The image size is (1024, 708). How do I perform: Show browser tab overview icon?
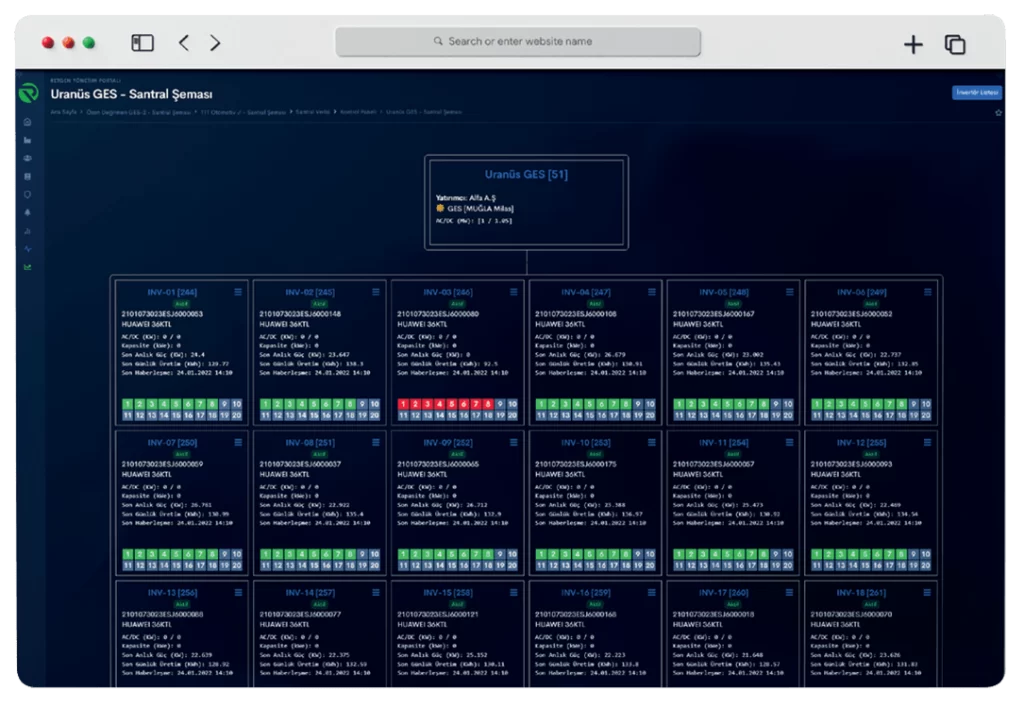click(x=955, y=44)
